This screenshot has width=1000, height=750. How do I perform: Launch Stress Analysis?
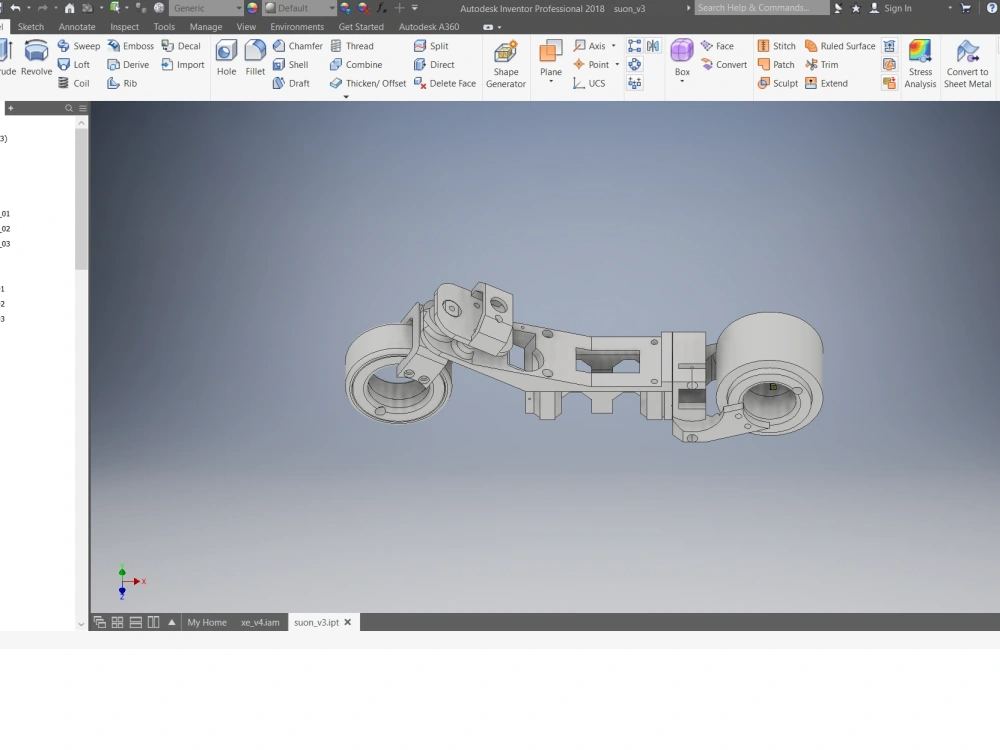920,64
